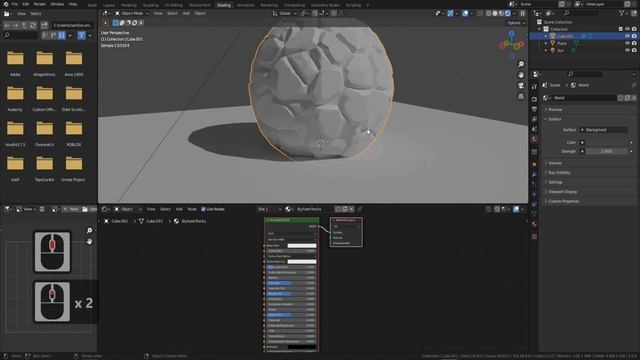Open the Help menu
Screen dimensions: 640x360
coord(73,4)
